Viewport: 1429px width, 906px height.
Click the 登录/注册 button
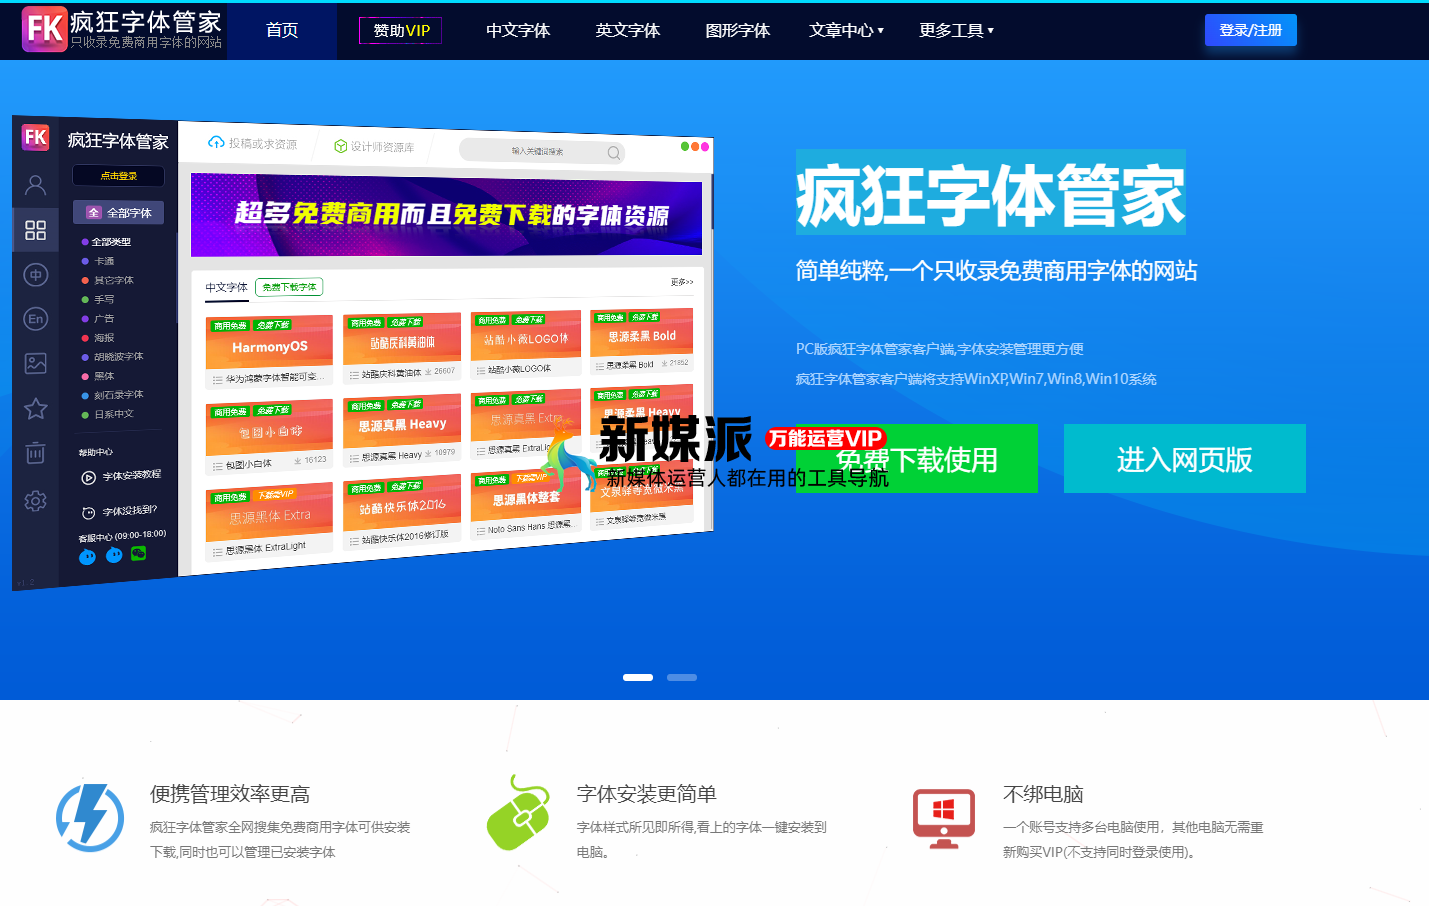tap(1251, 30)
